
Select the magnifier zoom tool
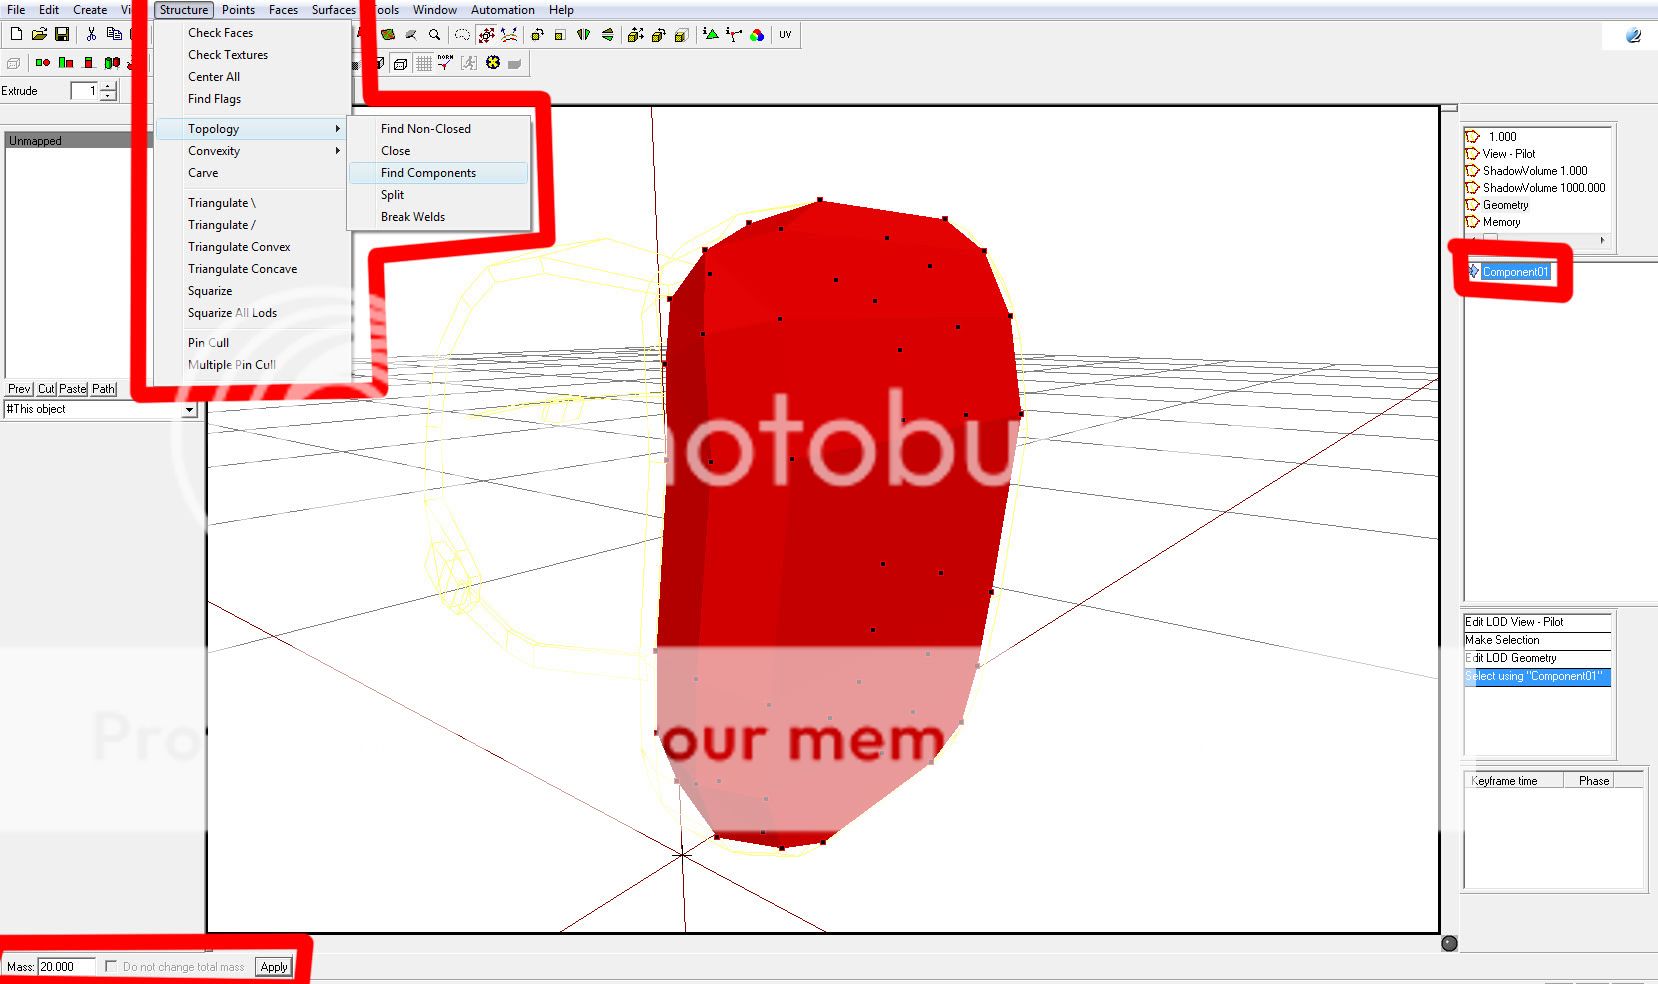434,35
